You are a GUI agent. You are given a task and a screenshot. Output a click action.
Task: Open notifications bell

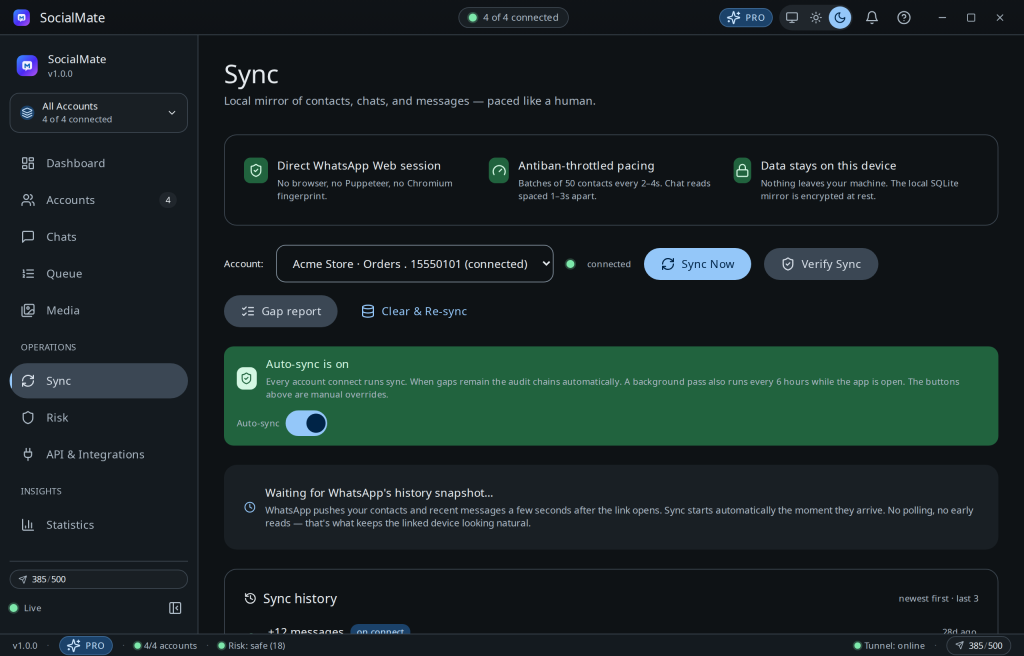[x=872, y=18]
